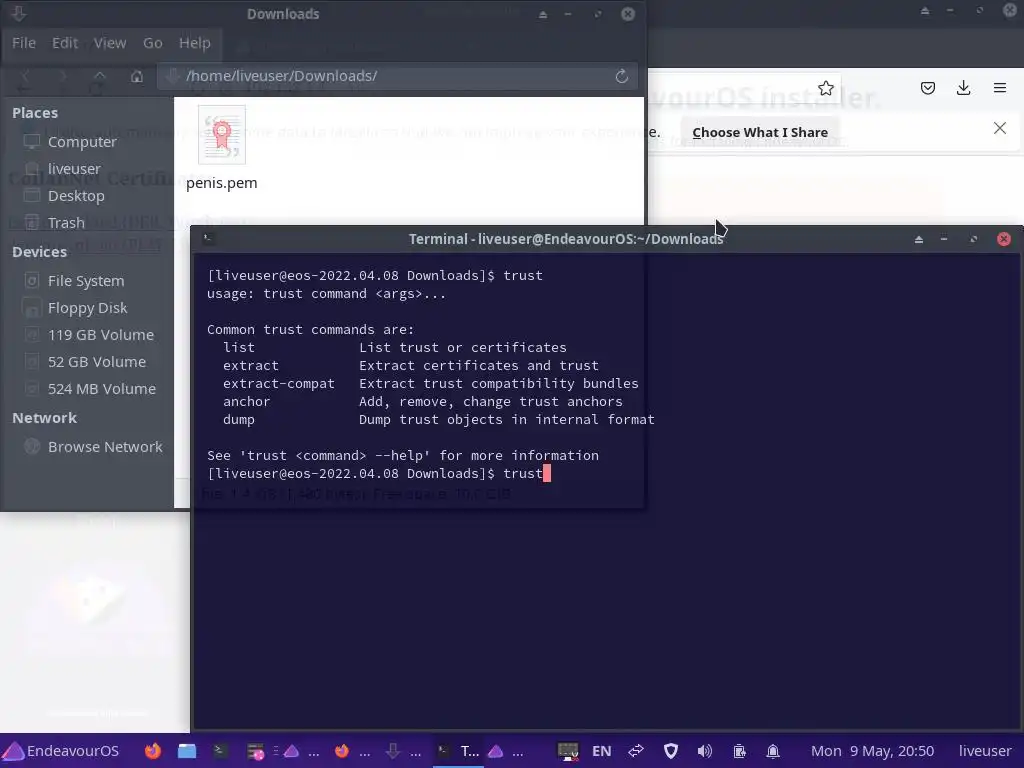Dismiss the Firefox data sharing notification
Viewport: 1024px width, 768px height.
coord(999,129)
